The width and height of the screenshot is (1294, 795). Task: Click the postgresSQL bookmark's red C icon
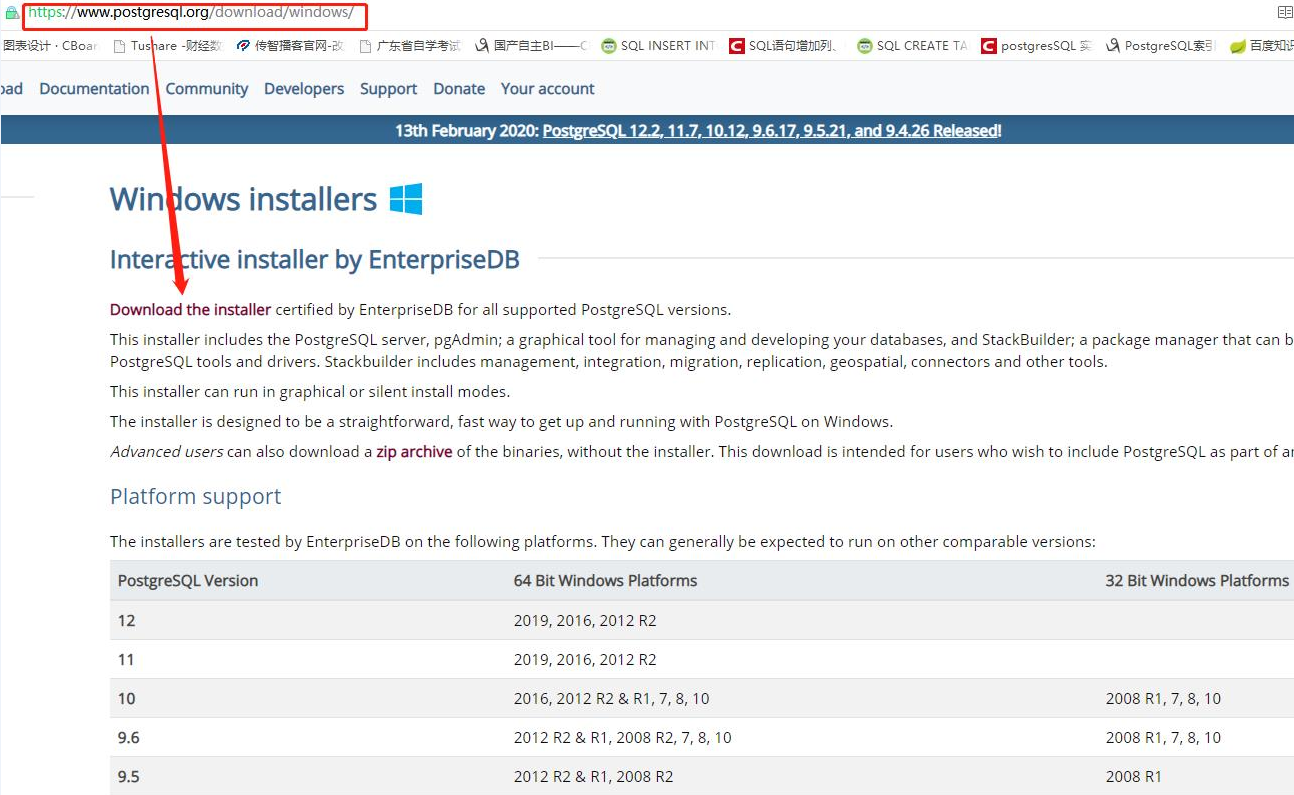tap(989, 46)
